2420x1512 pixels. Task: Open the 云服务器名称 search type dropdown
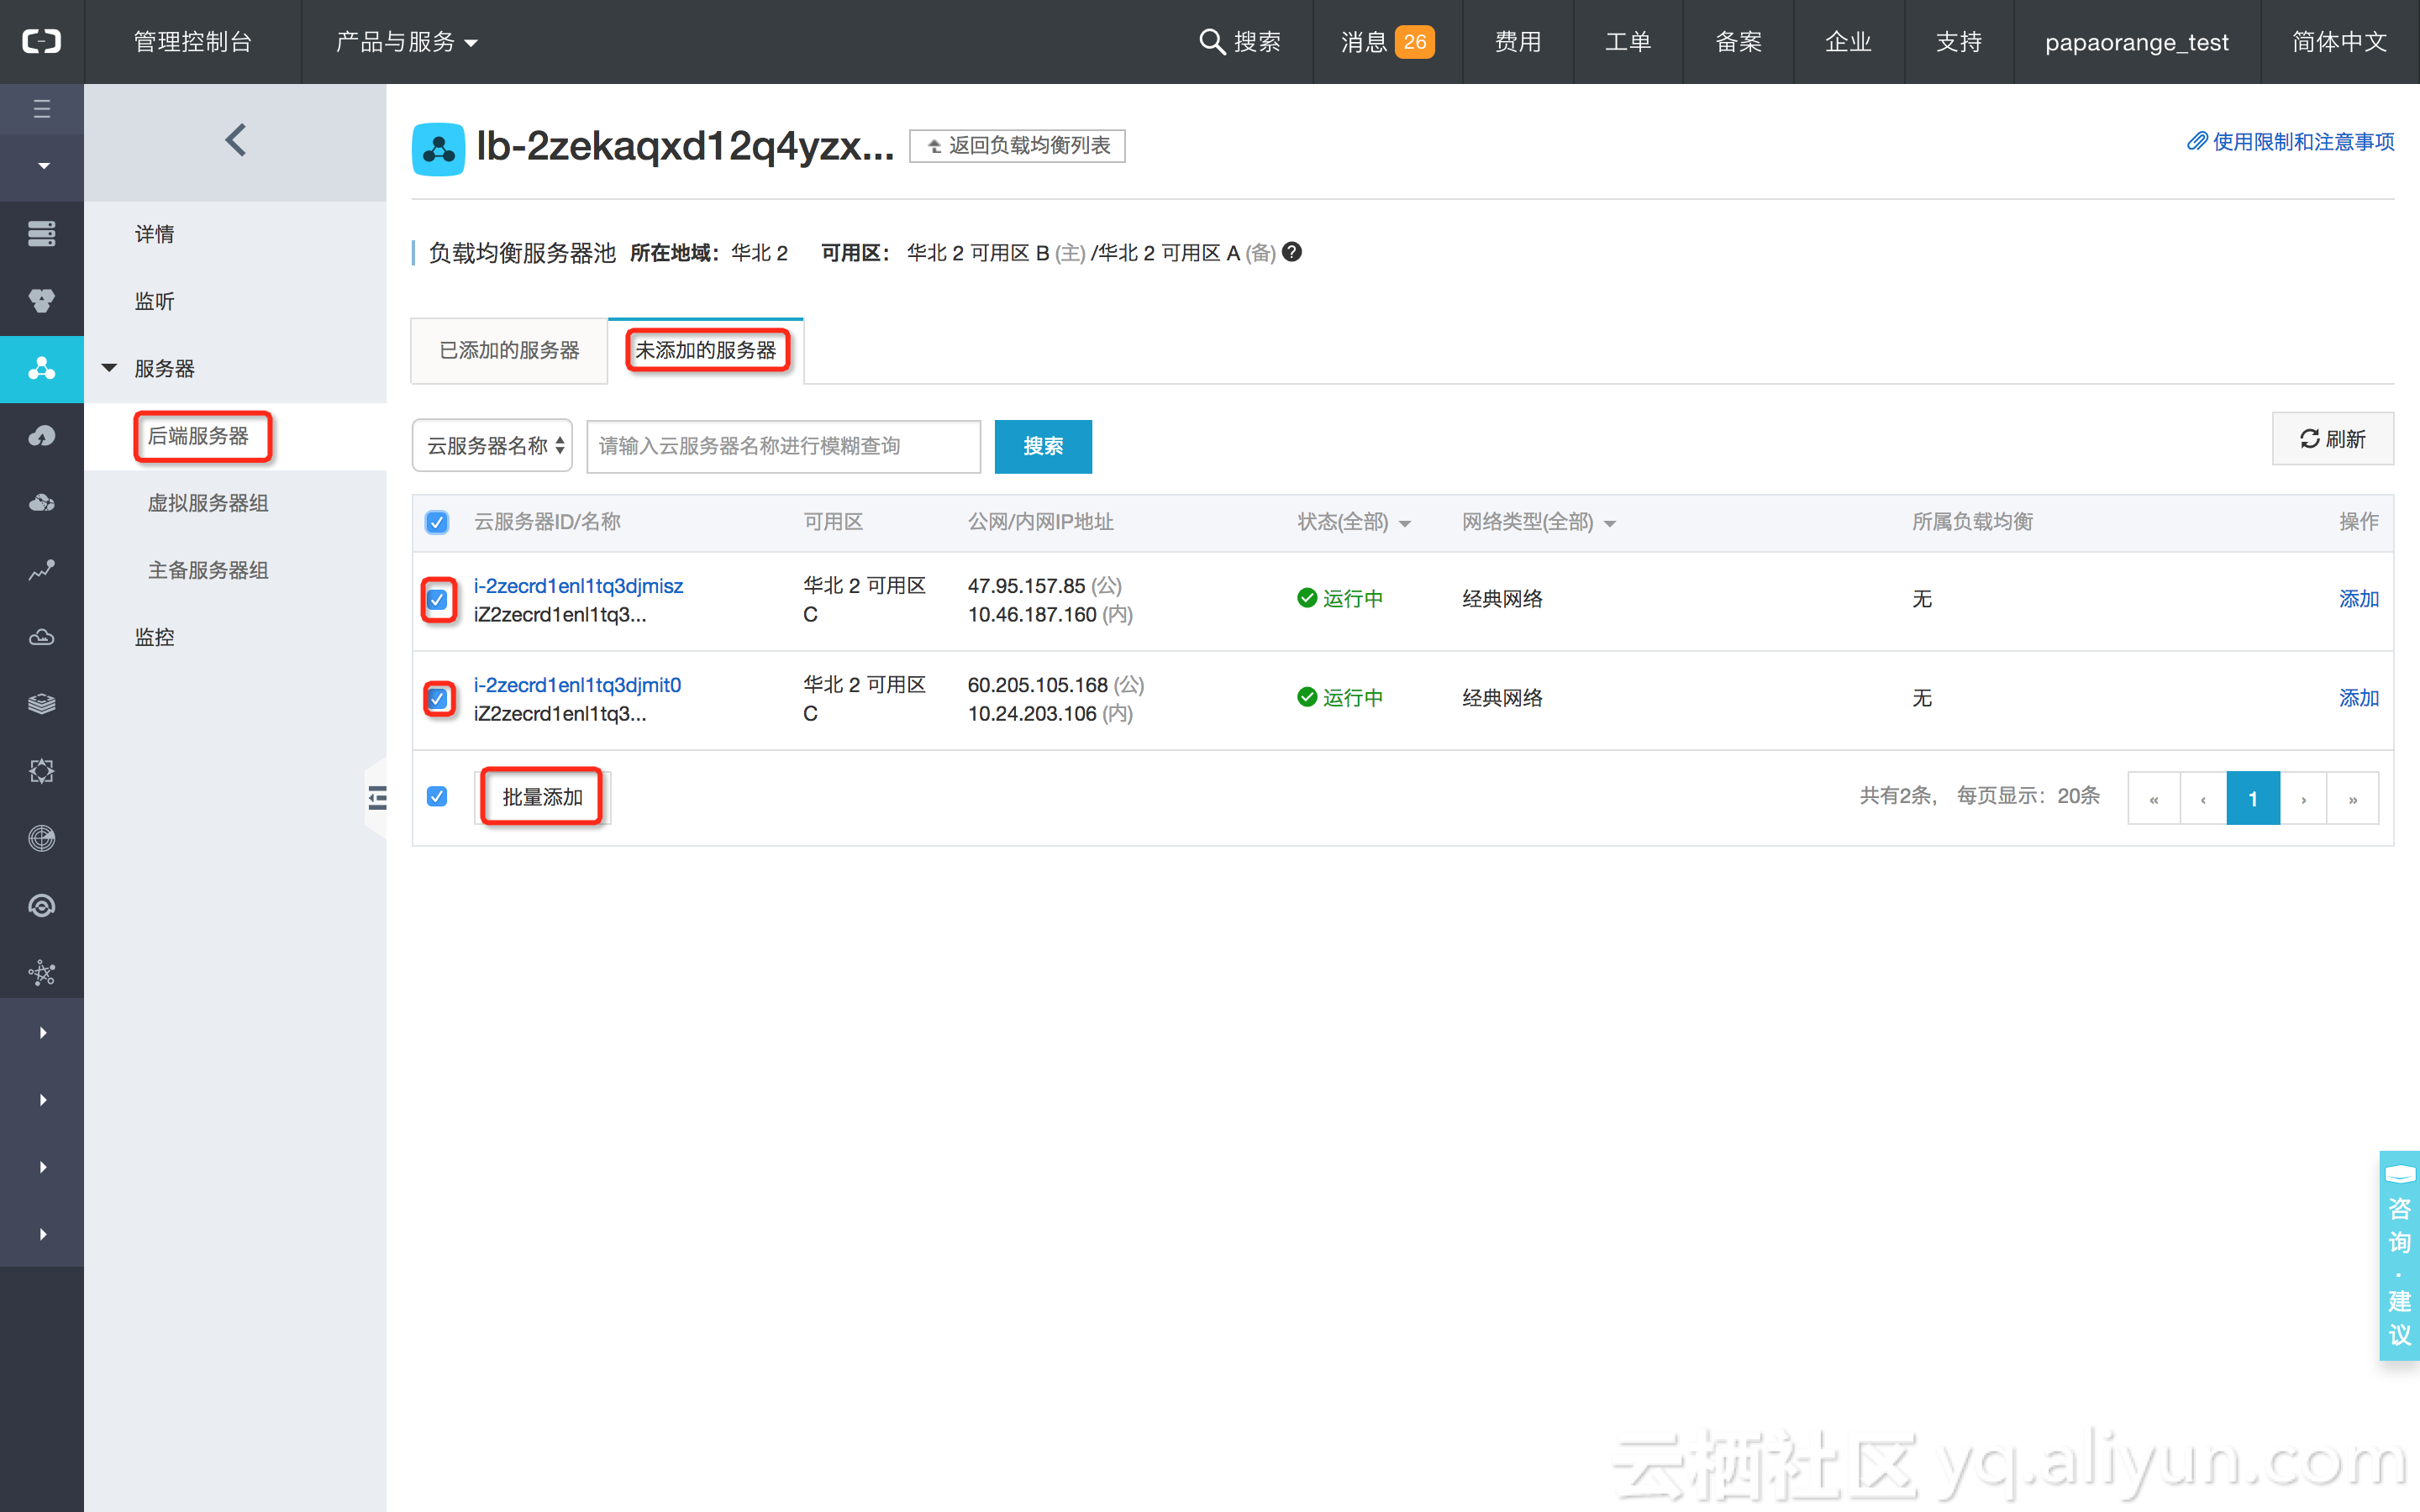(x=493, y=446)
